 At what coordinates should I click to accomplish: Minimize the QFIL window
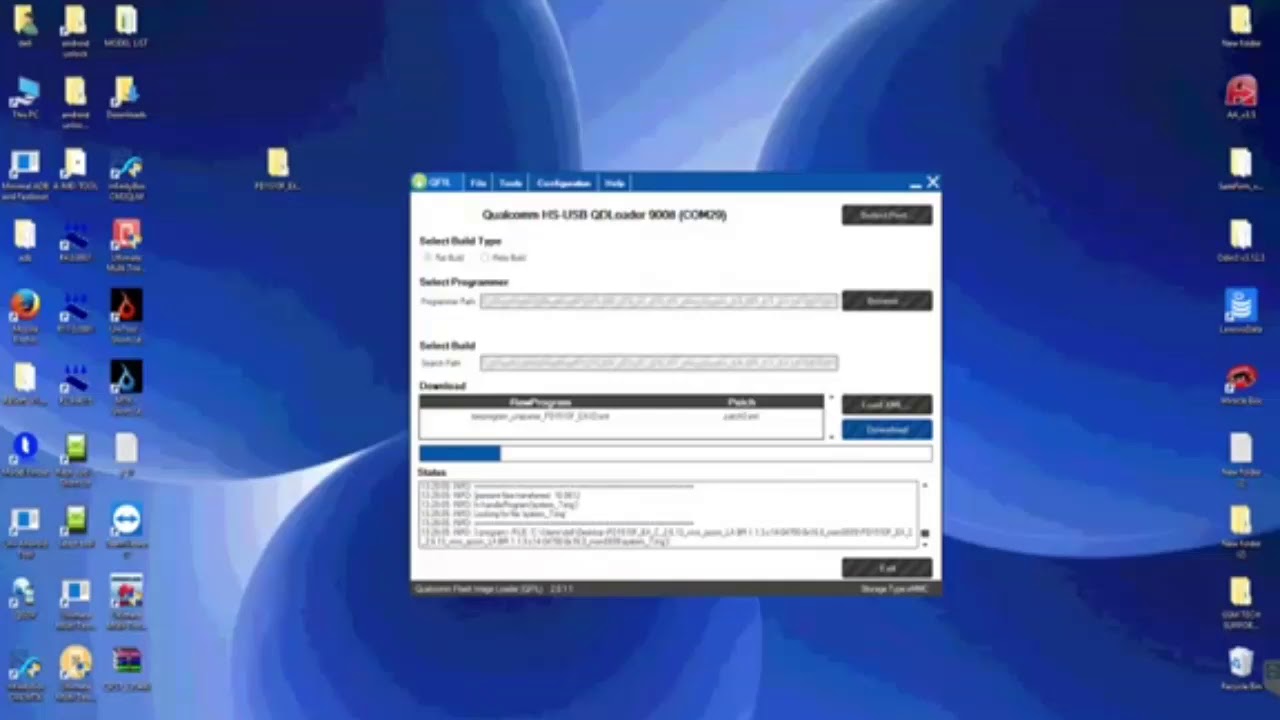(x=915, y=184)
